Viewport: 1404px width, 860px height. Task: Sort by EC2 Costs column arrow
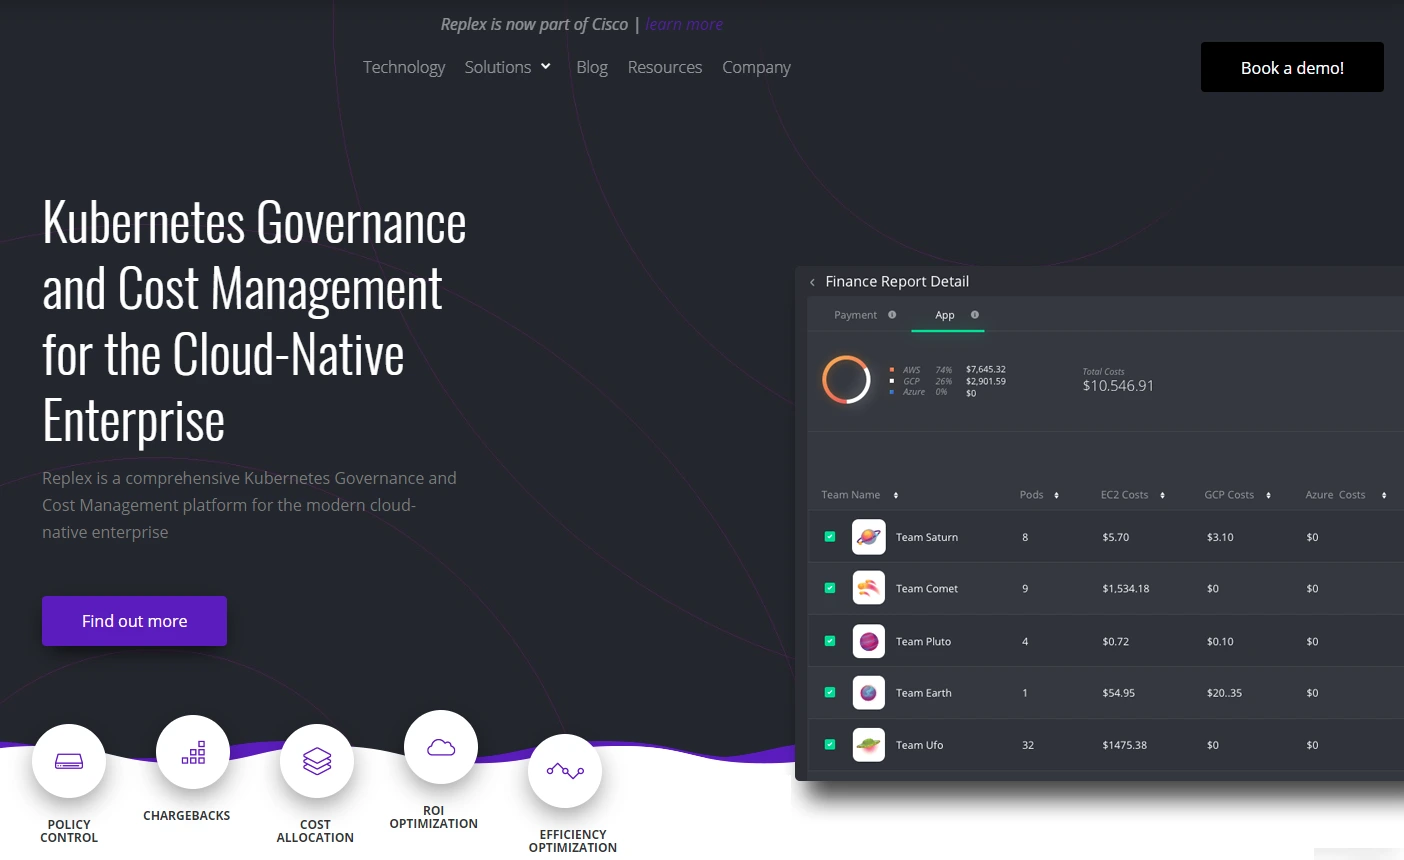(x=1162, y=495)
